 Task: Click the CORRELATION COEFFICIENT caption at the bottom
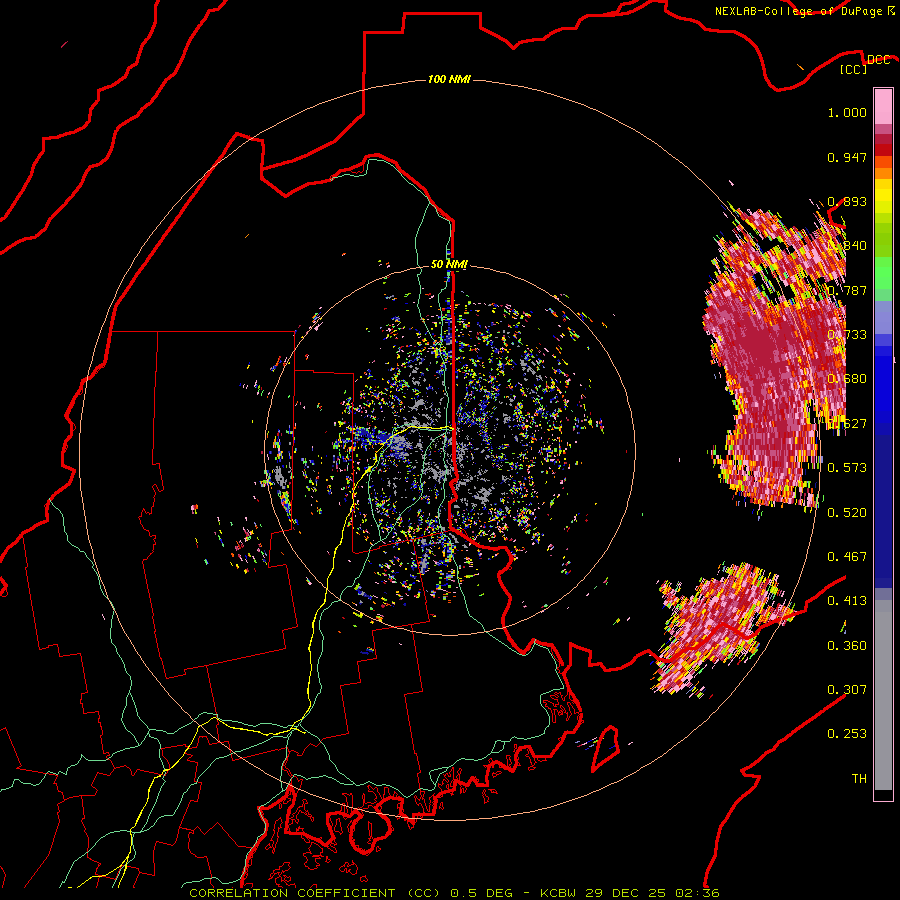click(315, 893)
